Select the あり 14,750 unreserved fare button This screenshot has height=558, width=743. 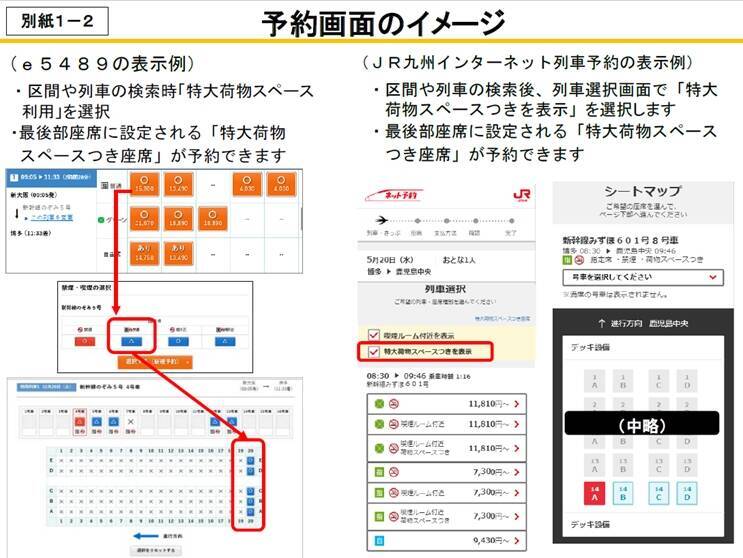145,253
